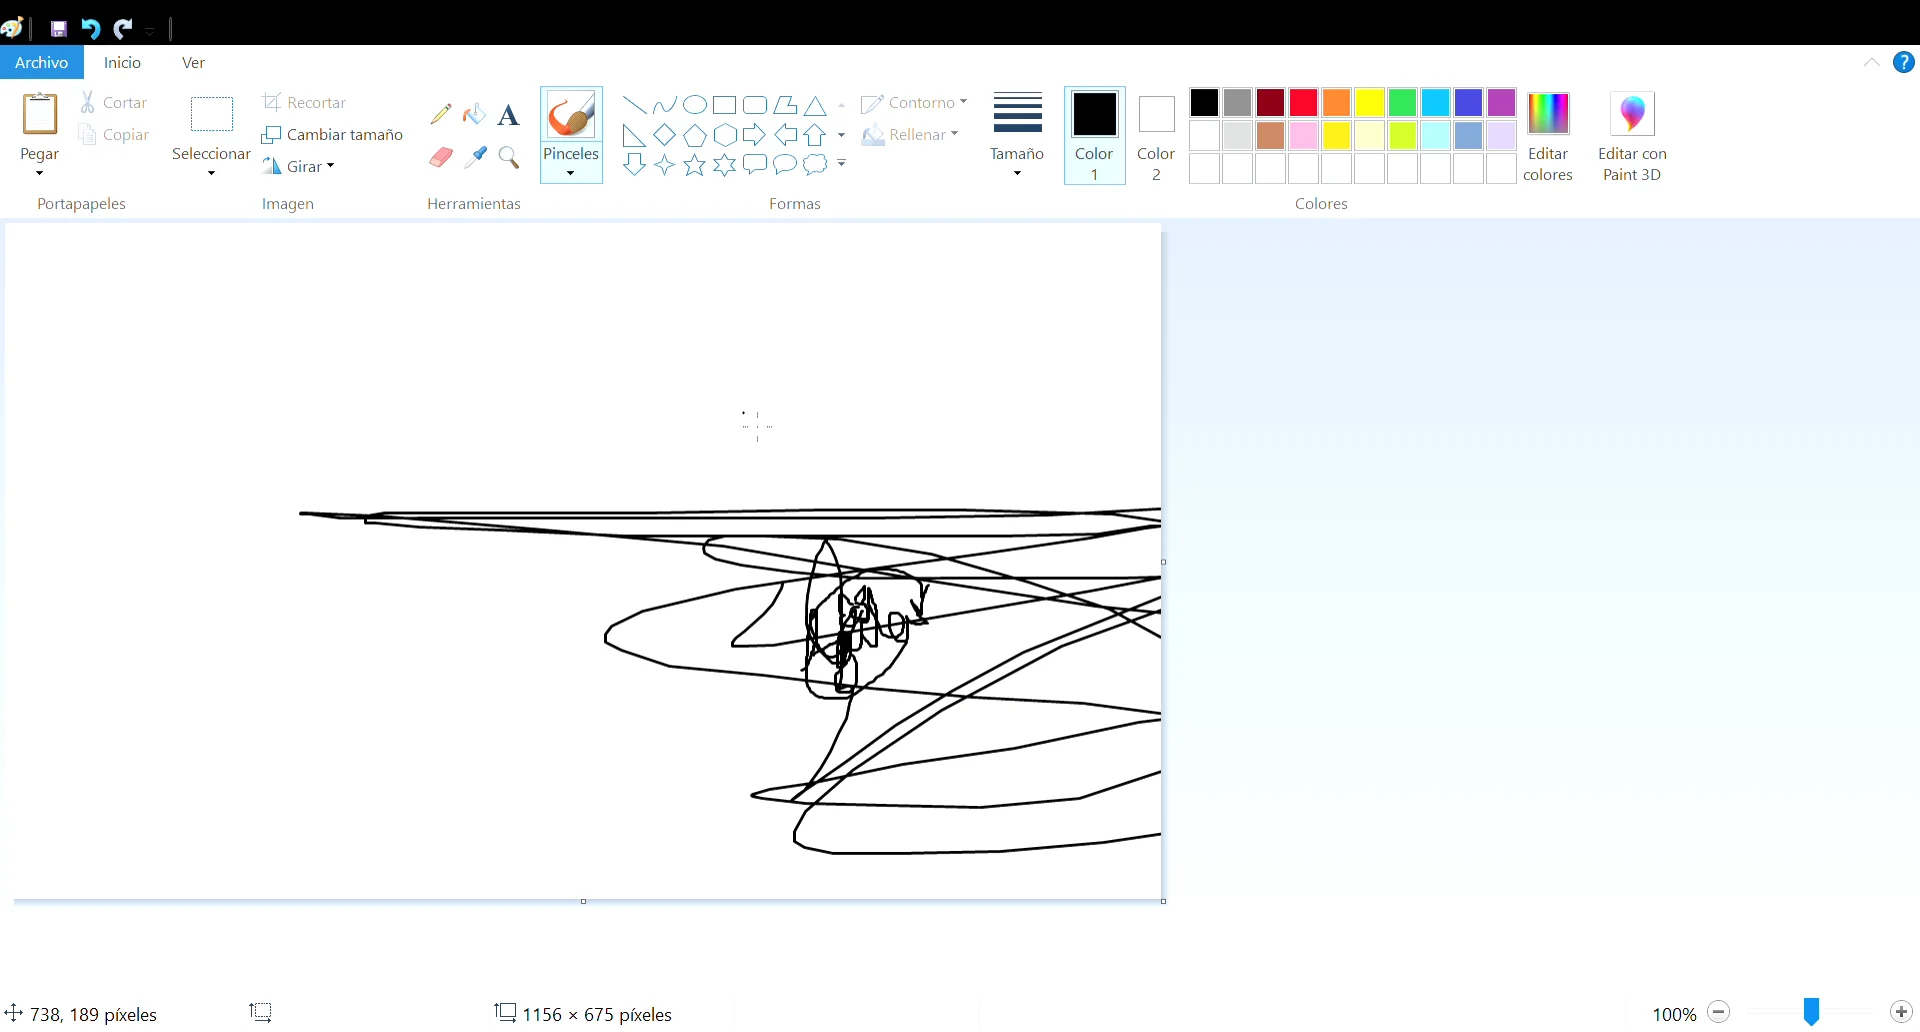Open the Archivo menu
This screenshot has height=1032, width=1920.
[x=41, y=62]
